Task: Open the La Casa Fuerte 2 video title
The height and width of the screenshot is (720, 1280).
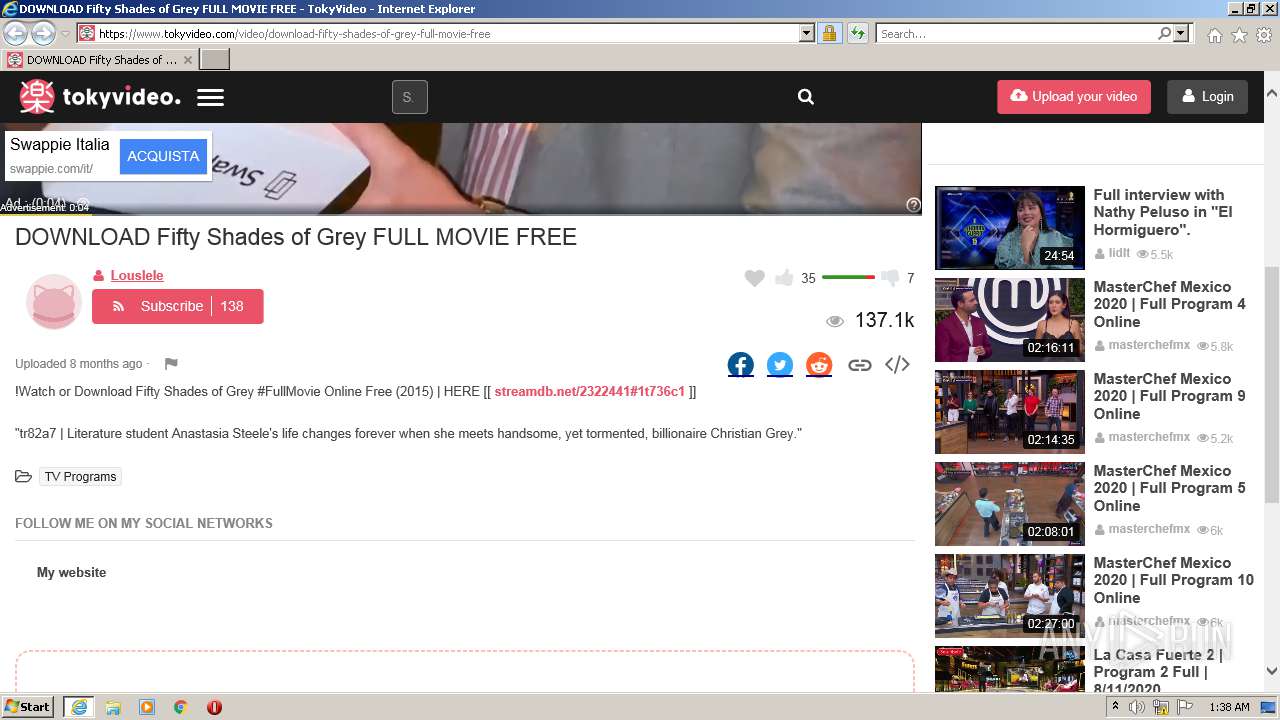Action: pos(1158,672)
